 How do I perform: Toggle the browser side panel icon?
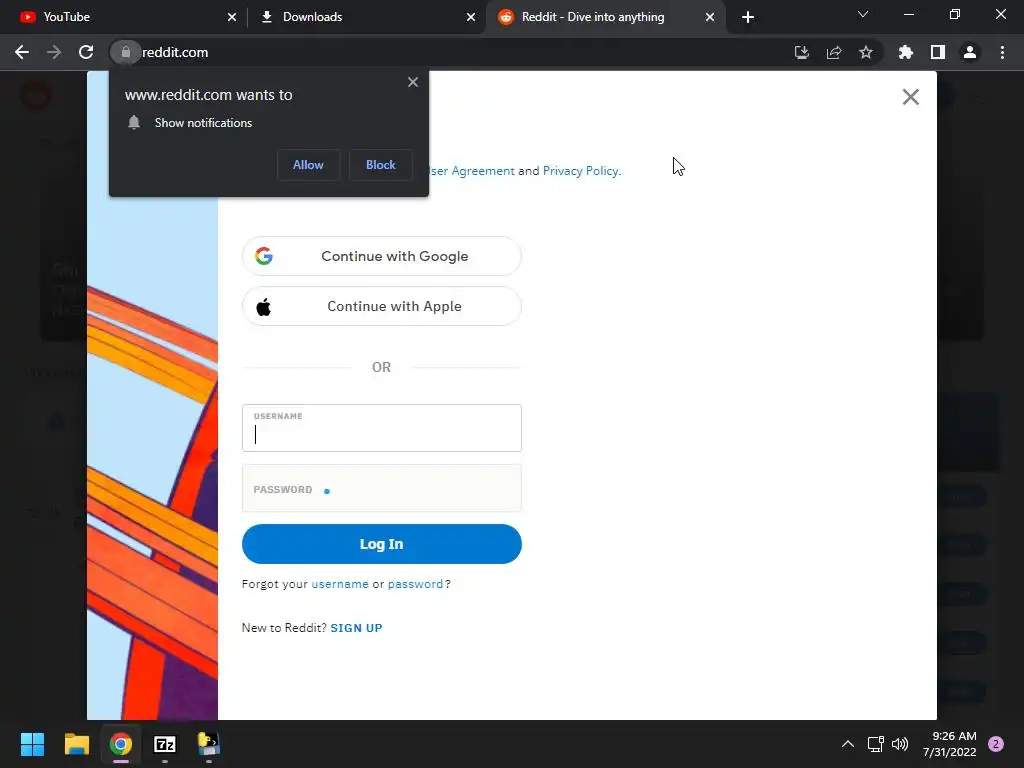point(938,52)
